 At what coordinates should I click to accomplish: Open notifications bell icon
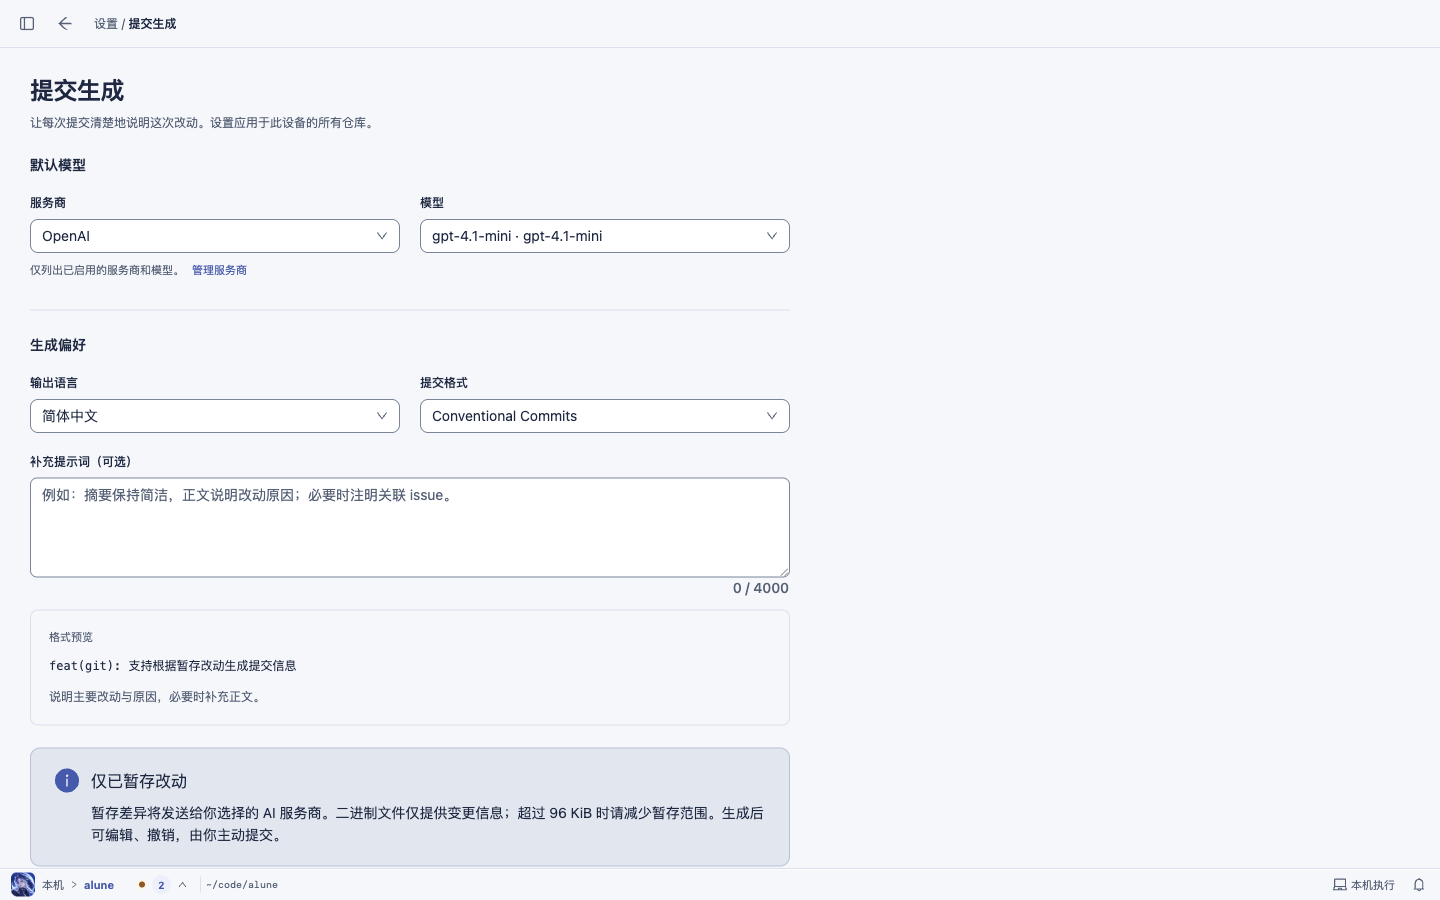pos(1419,885)
